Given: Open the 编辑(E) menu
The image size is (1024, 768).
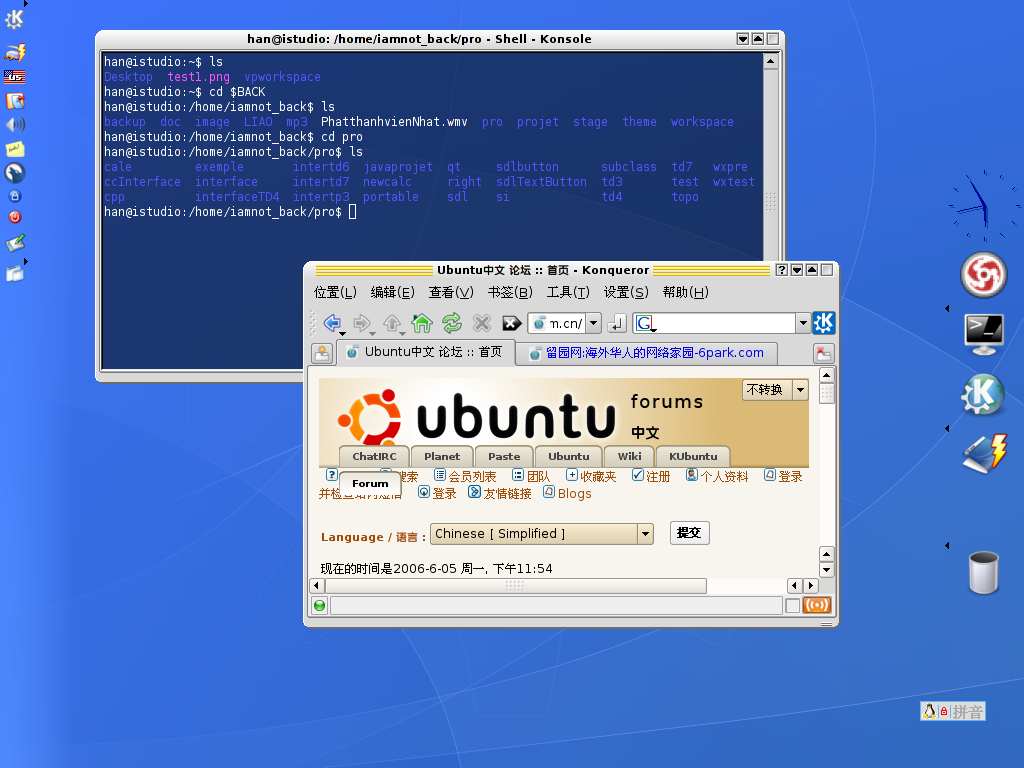Looking at the screenshot, I should pyautogui.click(x=392, y=292).
